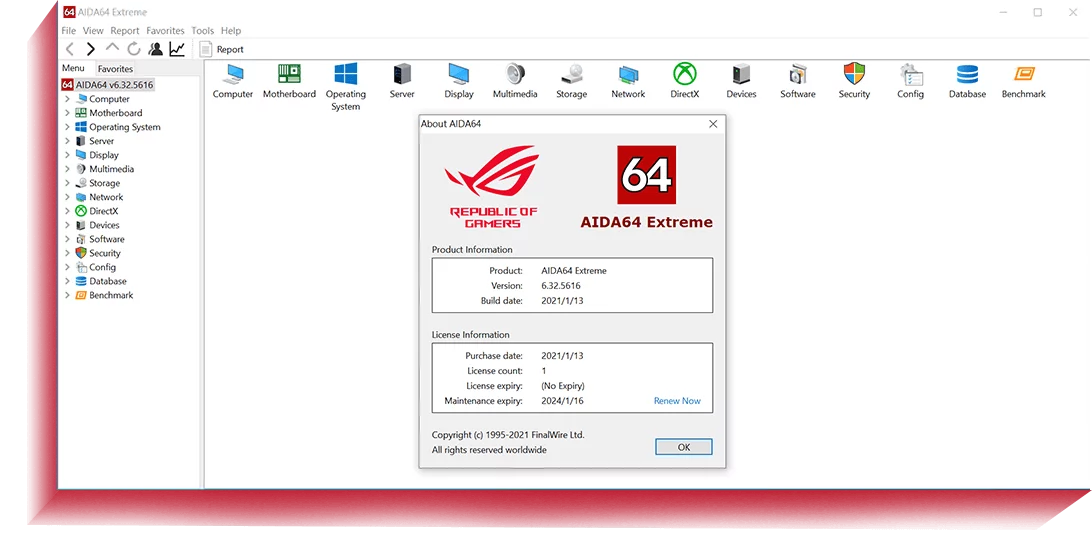Screen dimensions: 1092x540
Task: Click the AIDA64 Extreme product value text
Action: (x=574, y=270)
